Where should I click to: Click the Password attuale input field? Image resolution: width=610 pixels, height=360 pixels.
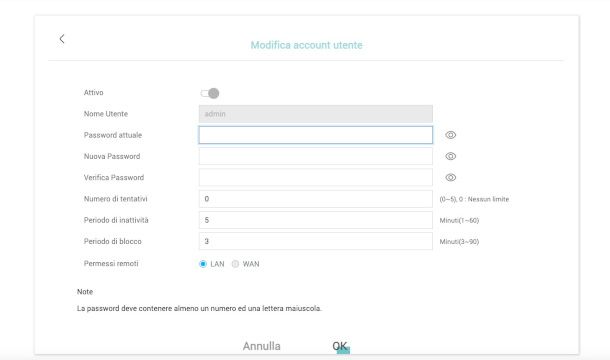[x=316, y=135]
